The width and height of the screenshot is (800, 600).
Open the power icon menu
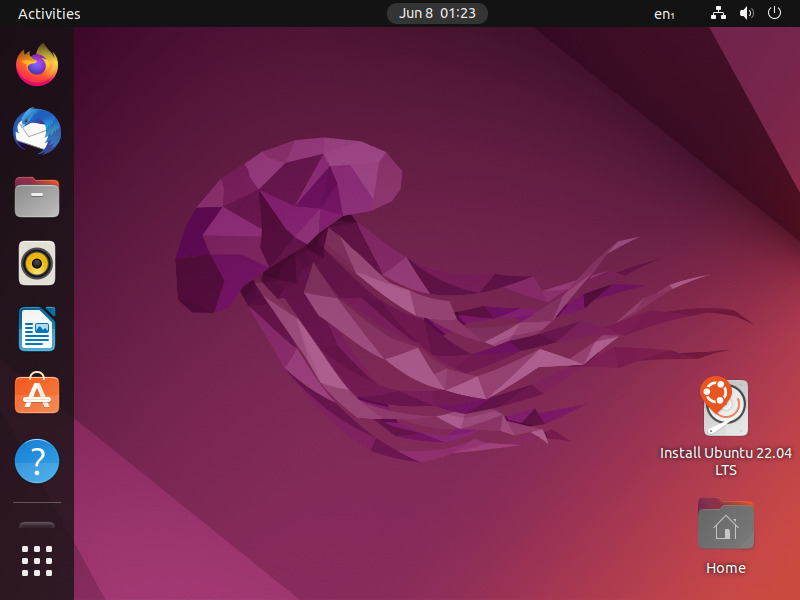coord(774,13)
